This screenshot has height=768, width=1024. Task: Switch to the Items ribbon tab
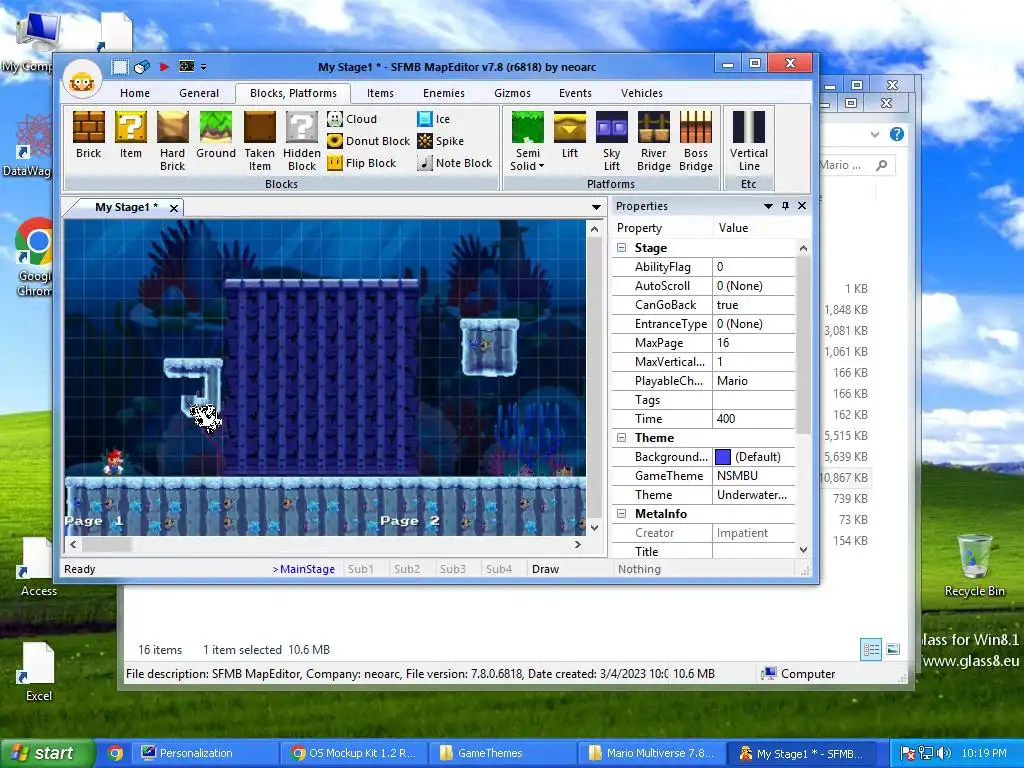380,93
